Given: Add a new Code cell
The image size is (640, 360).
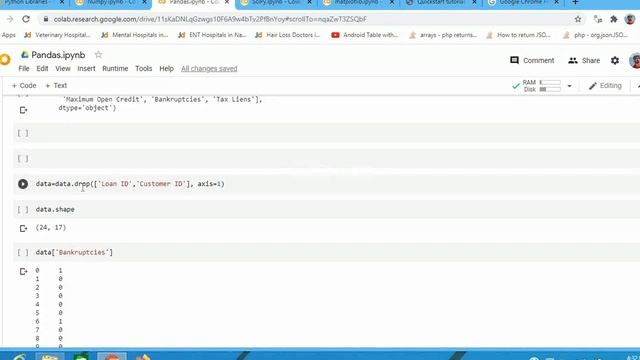Looking at the screenshot, I should [24, 85].
